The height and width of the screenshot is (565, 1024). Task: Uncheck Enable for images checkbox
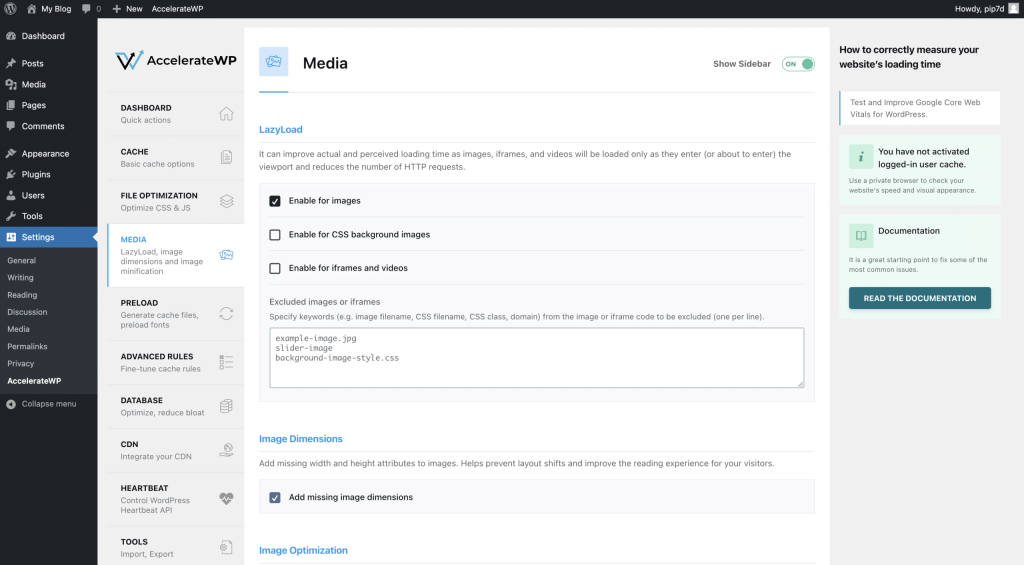tap(275, 201)
